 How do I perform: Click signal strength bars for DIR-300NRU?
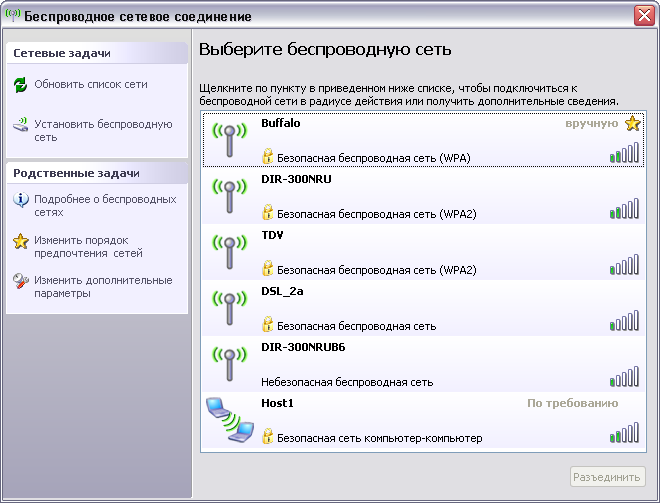[x=624, y=208]
